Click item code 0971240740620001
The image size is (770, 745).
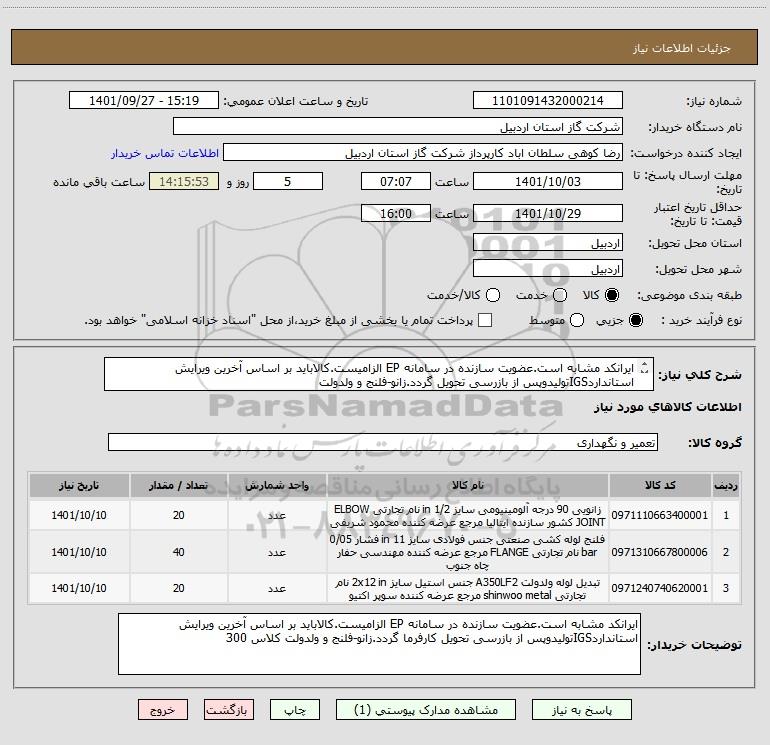pos(660,588)
